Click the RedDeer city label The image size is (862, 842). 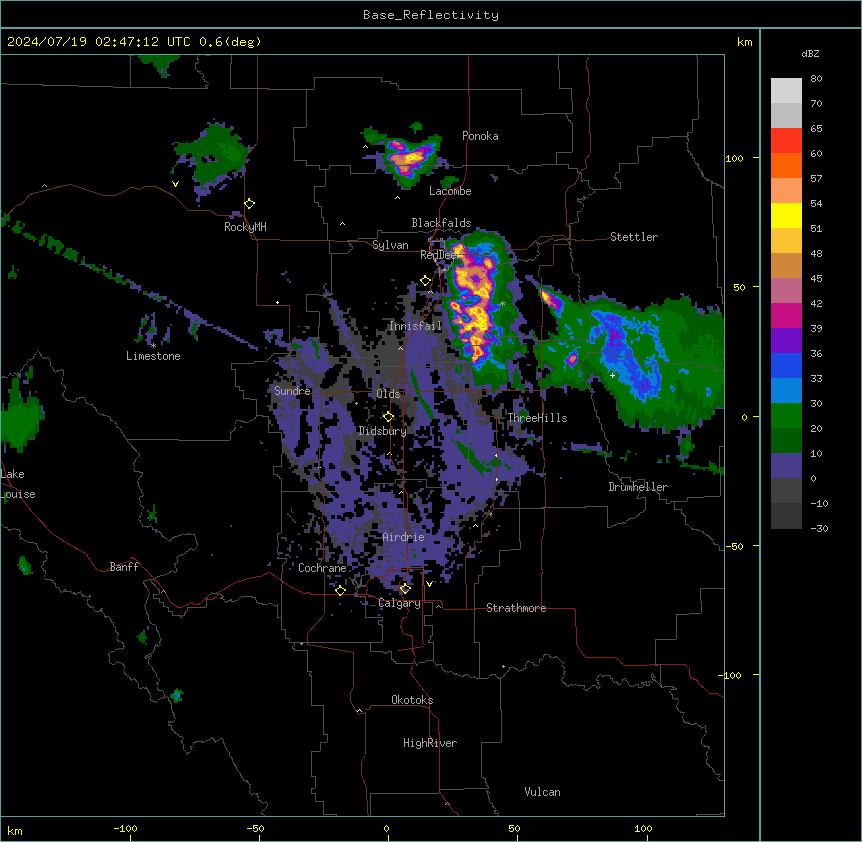(440, 254)
